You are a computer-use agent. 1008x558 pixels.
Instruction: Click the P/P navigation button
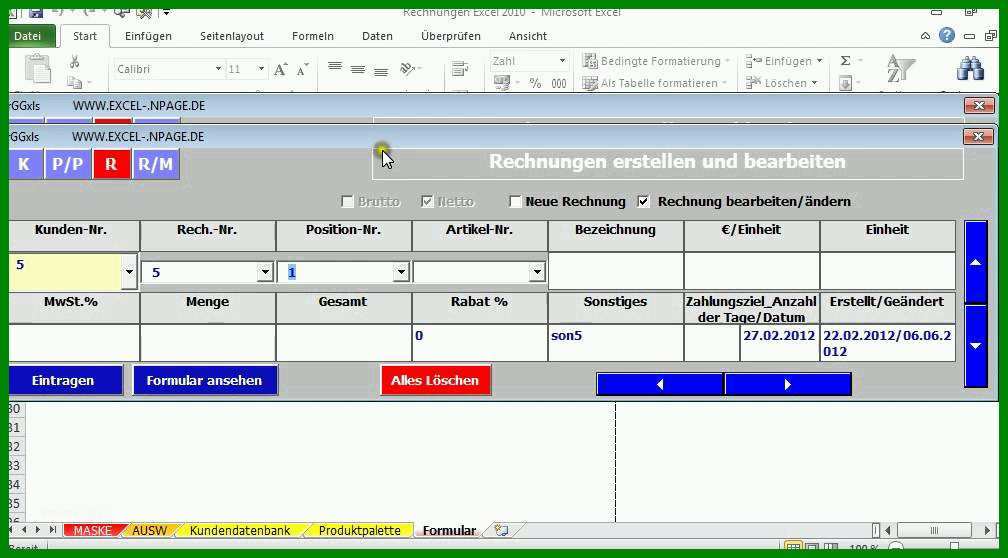tap(68, 165)
